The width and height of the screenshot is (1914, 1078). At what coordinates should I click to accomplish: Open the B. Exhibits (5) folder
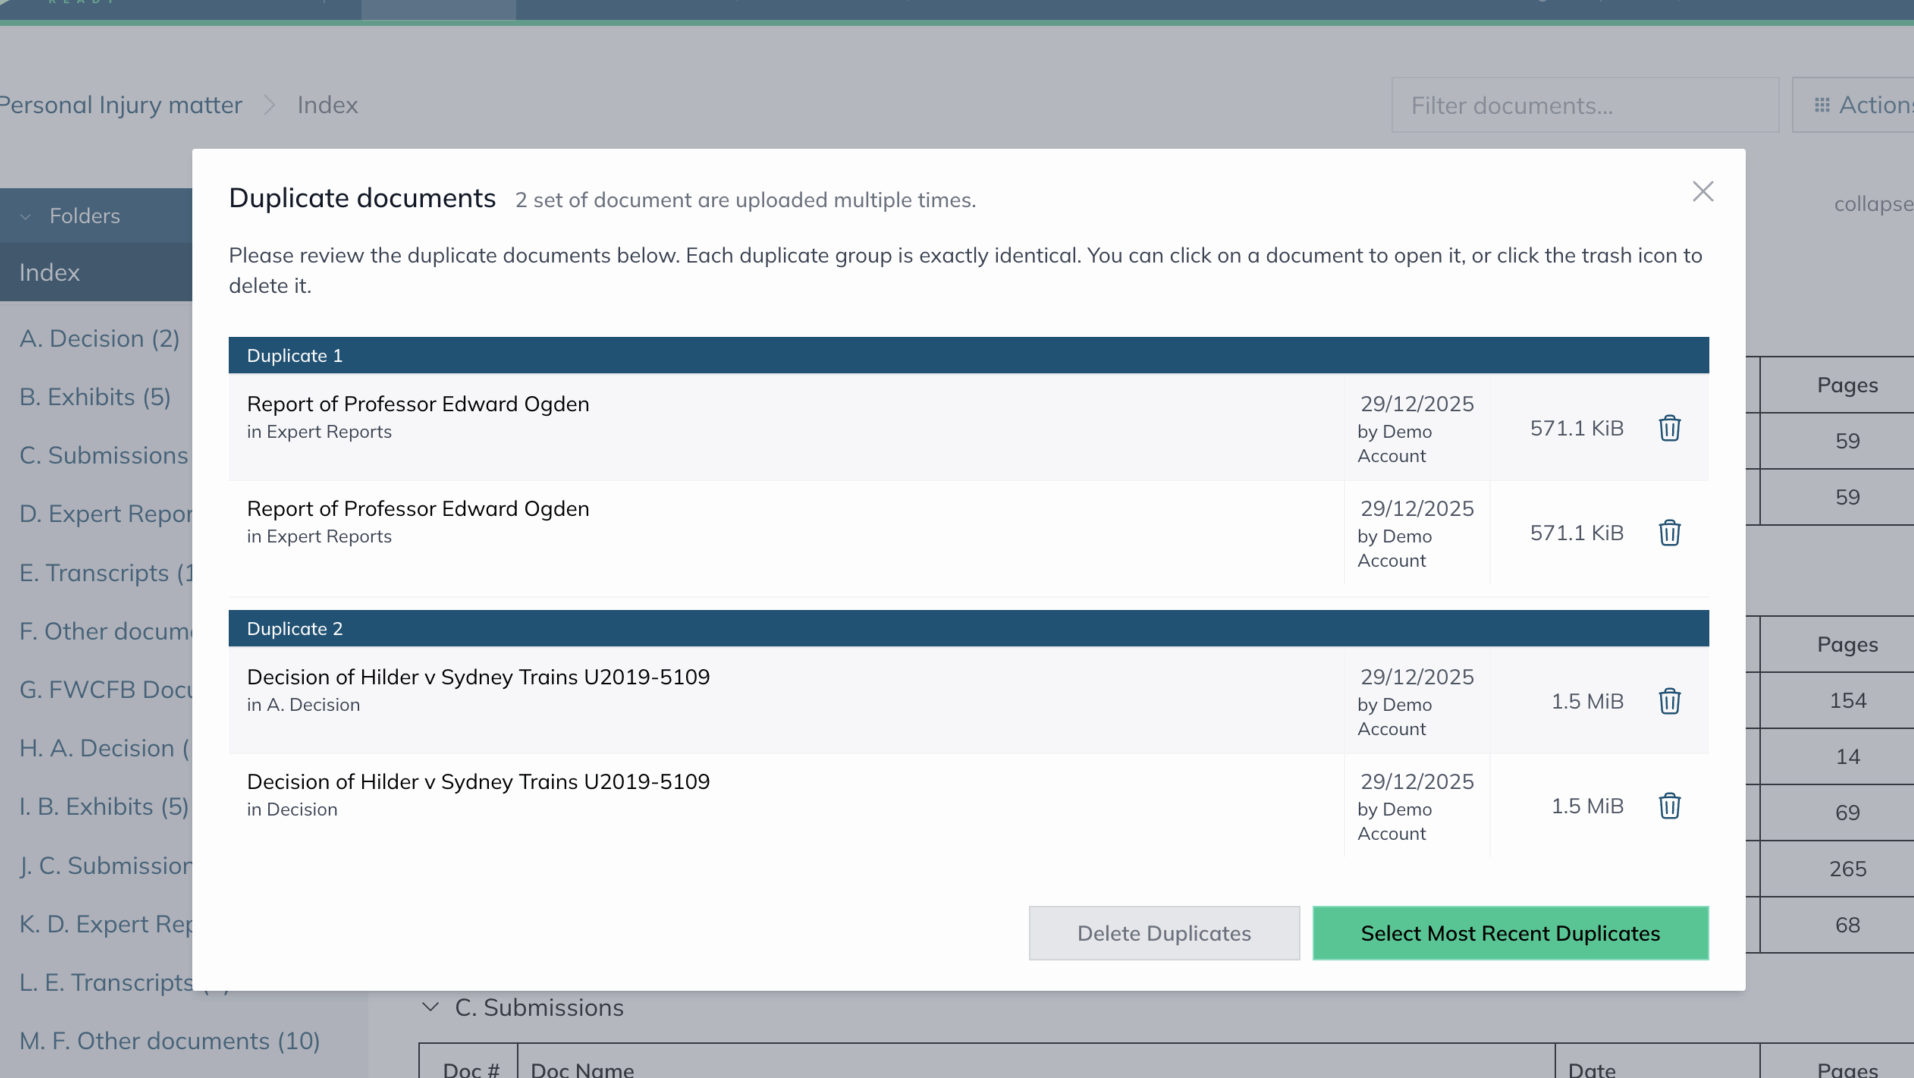pos(95,397)
